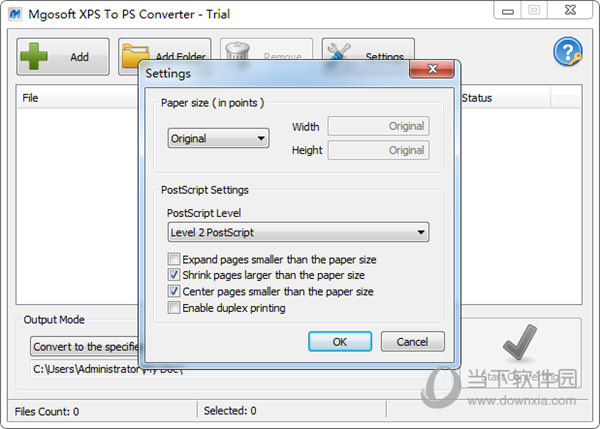The width and height of the screenshot is (600, 429).
Task: Open the Original paper size dropdown
Action: [x=218, y=138]
